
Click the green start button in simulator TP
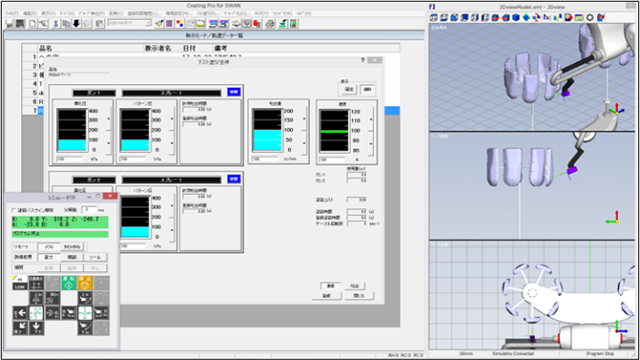click(x=69, y=282)
